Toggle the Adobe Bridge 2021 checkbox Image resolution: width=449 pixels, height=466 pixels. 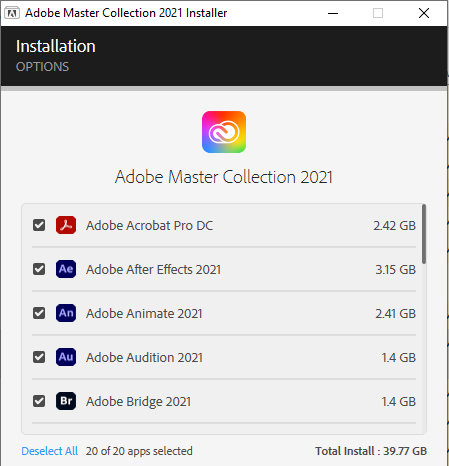point(39,401)
